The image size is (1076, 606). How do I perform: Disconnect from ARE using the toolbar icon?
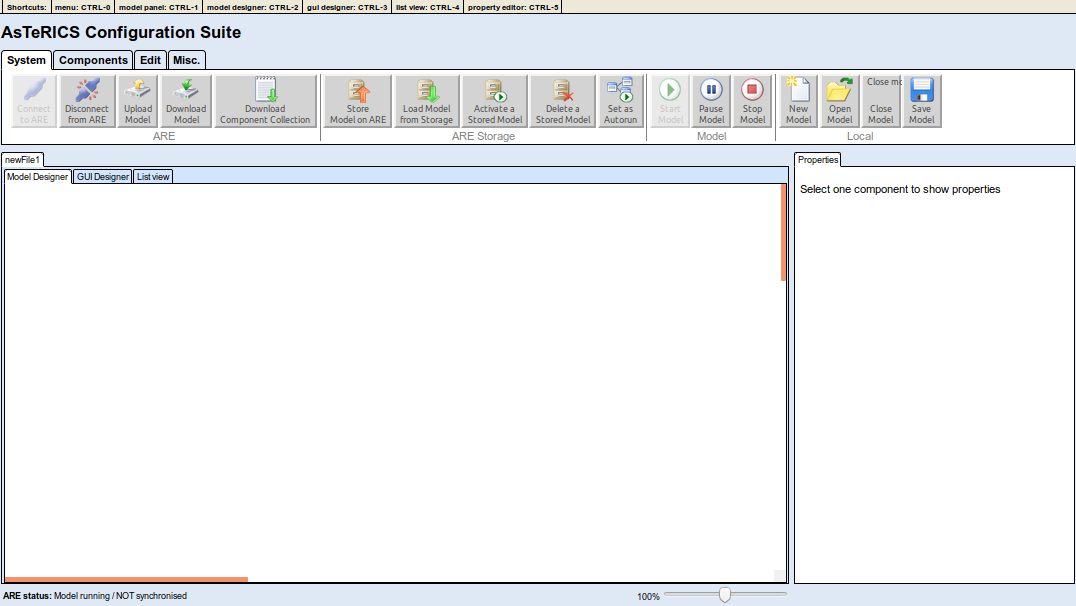(x=87, y=101)
